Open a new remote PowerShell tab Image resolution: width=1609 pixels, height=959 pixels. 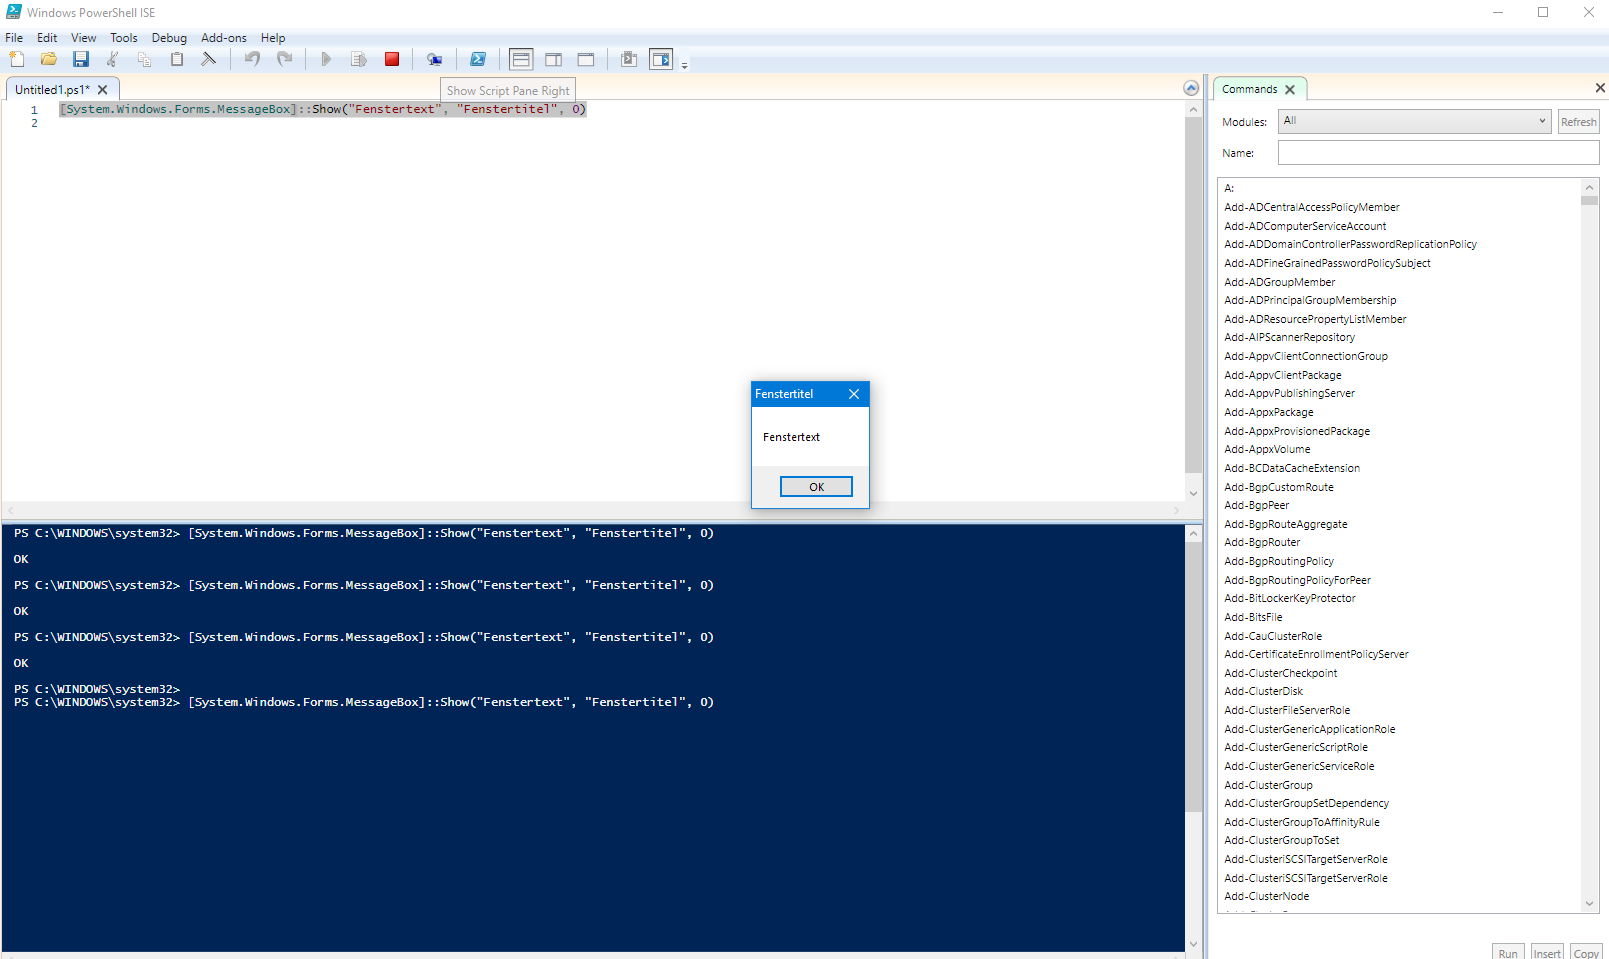coord(434,59)
